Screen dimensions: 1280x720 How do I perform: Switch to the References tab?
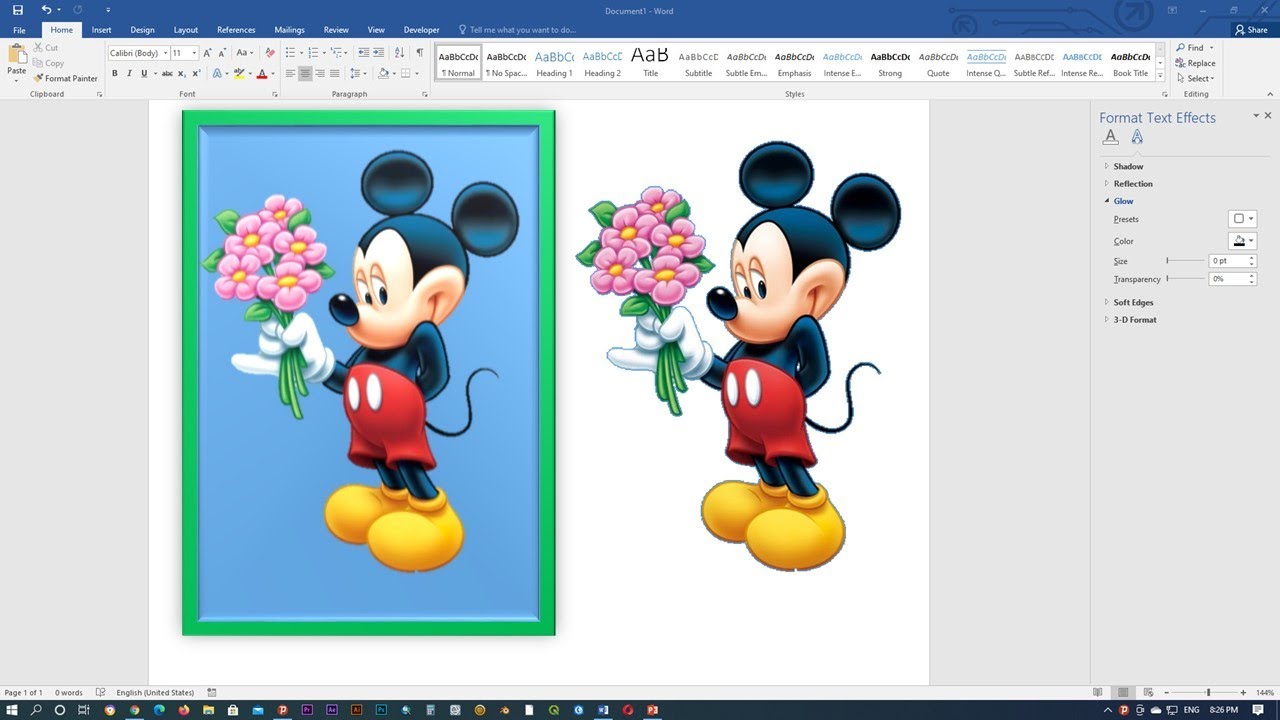click(x=236, y=30)
